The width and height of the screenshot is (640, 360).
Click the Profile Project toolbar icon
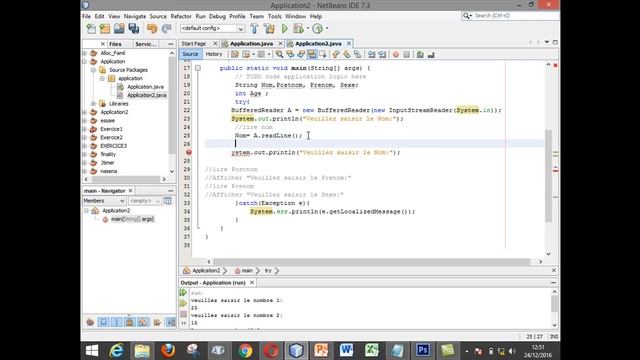coord(317,29)
